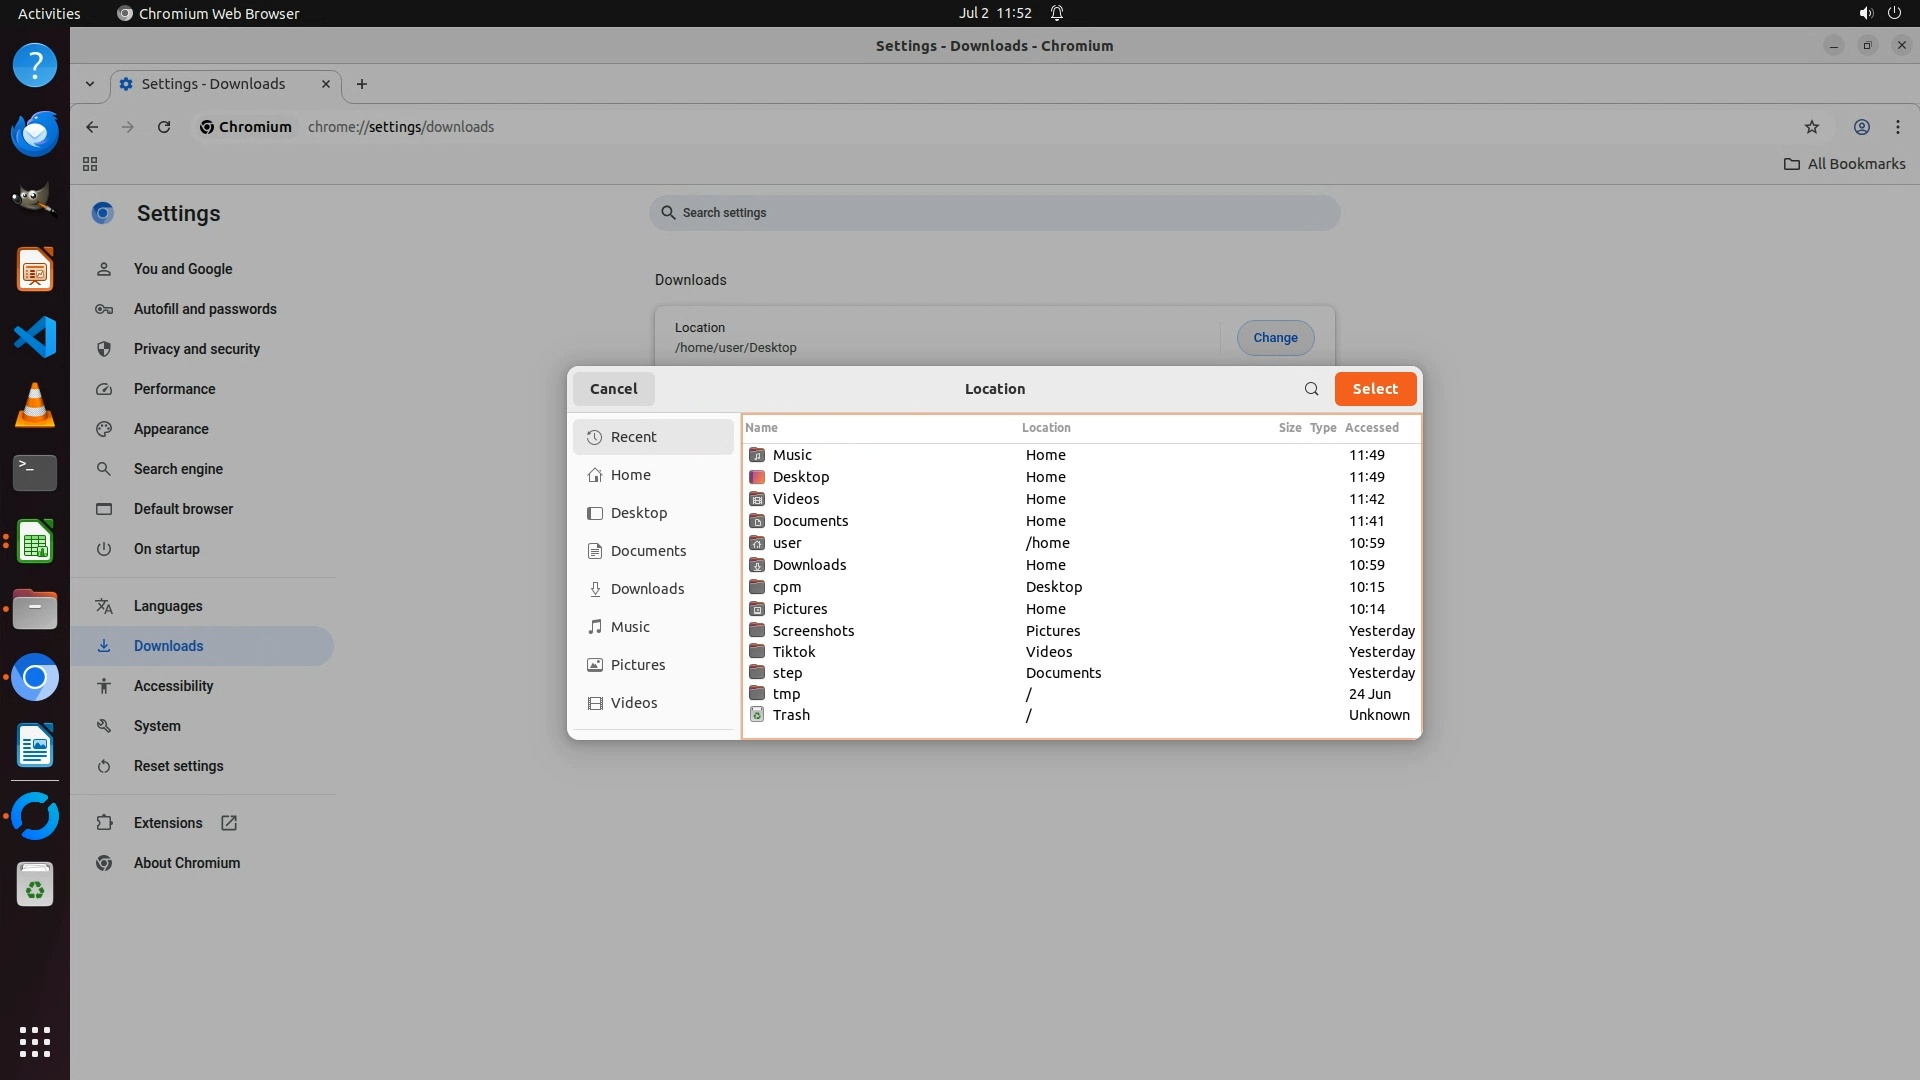The image size is (1920, 1080).
Task: Open the tab search dropdown arrow
Action: [90, 84]
